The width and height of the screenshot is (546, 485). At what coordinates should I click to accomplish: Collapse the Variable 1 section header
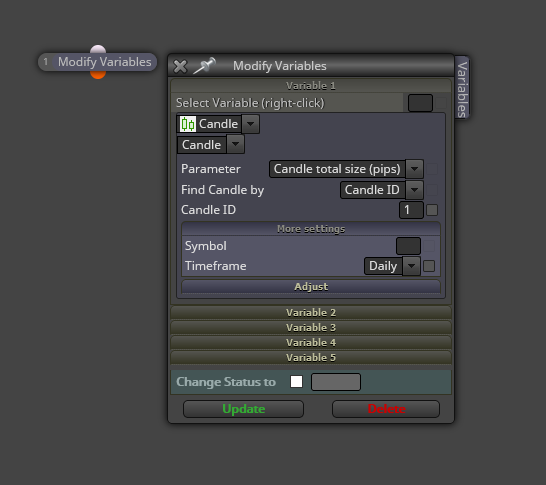(311, 86)
